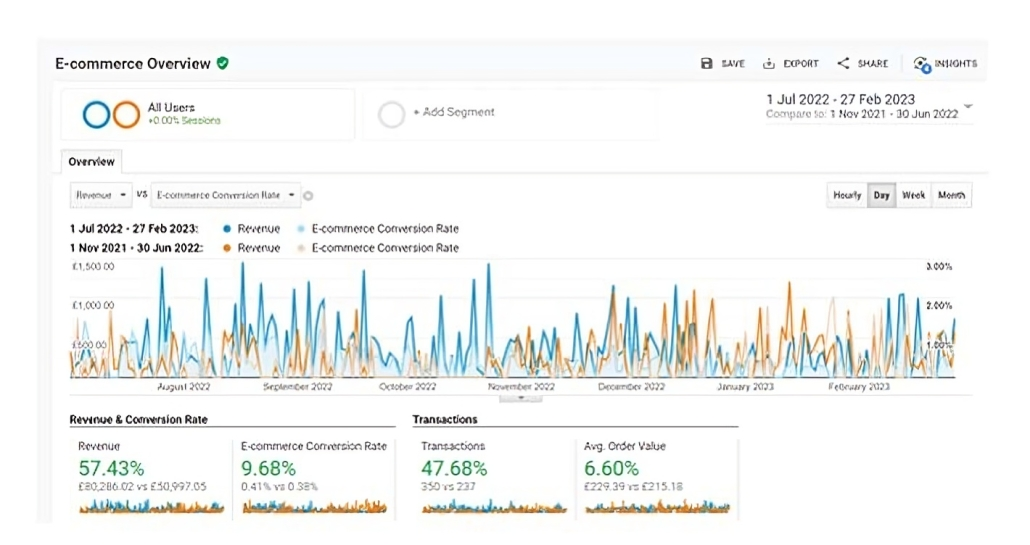Screen dimensions: 1030x545
Task: Switch chart granularity to Hourly
Action: 847,196
